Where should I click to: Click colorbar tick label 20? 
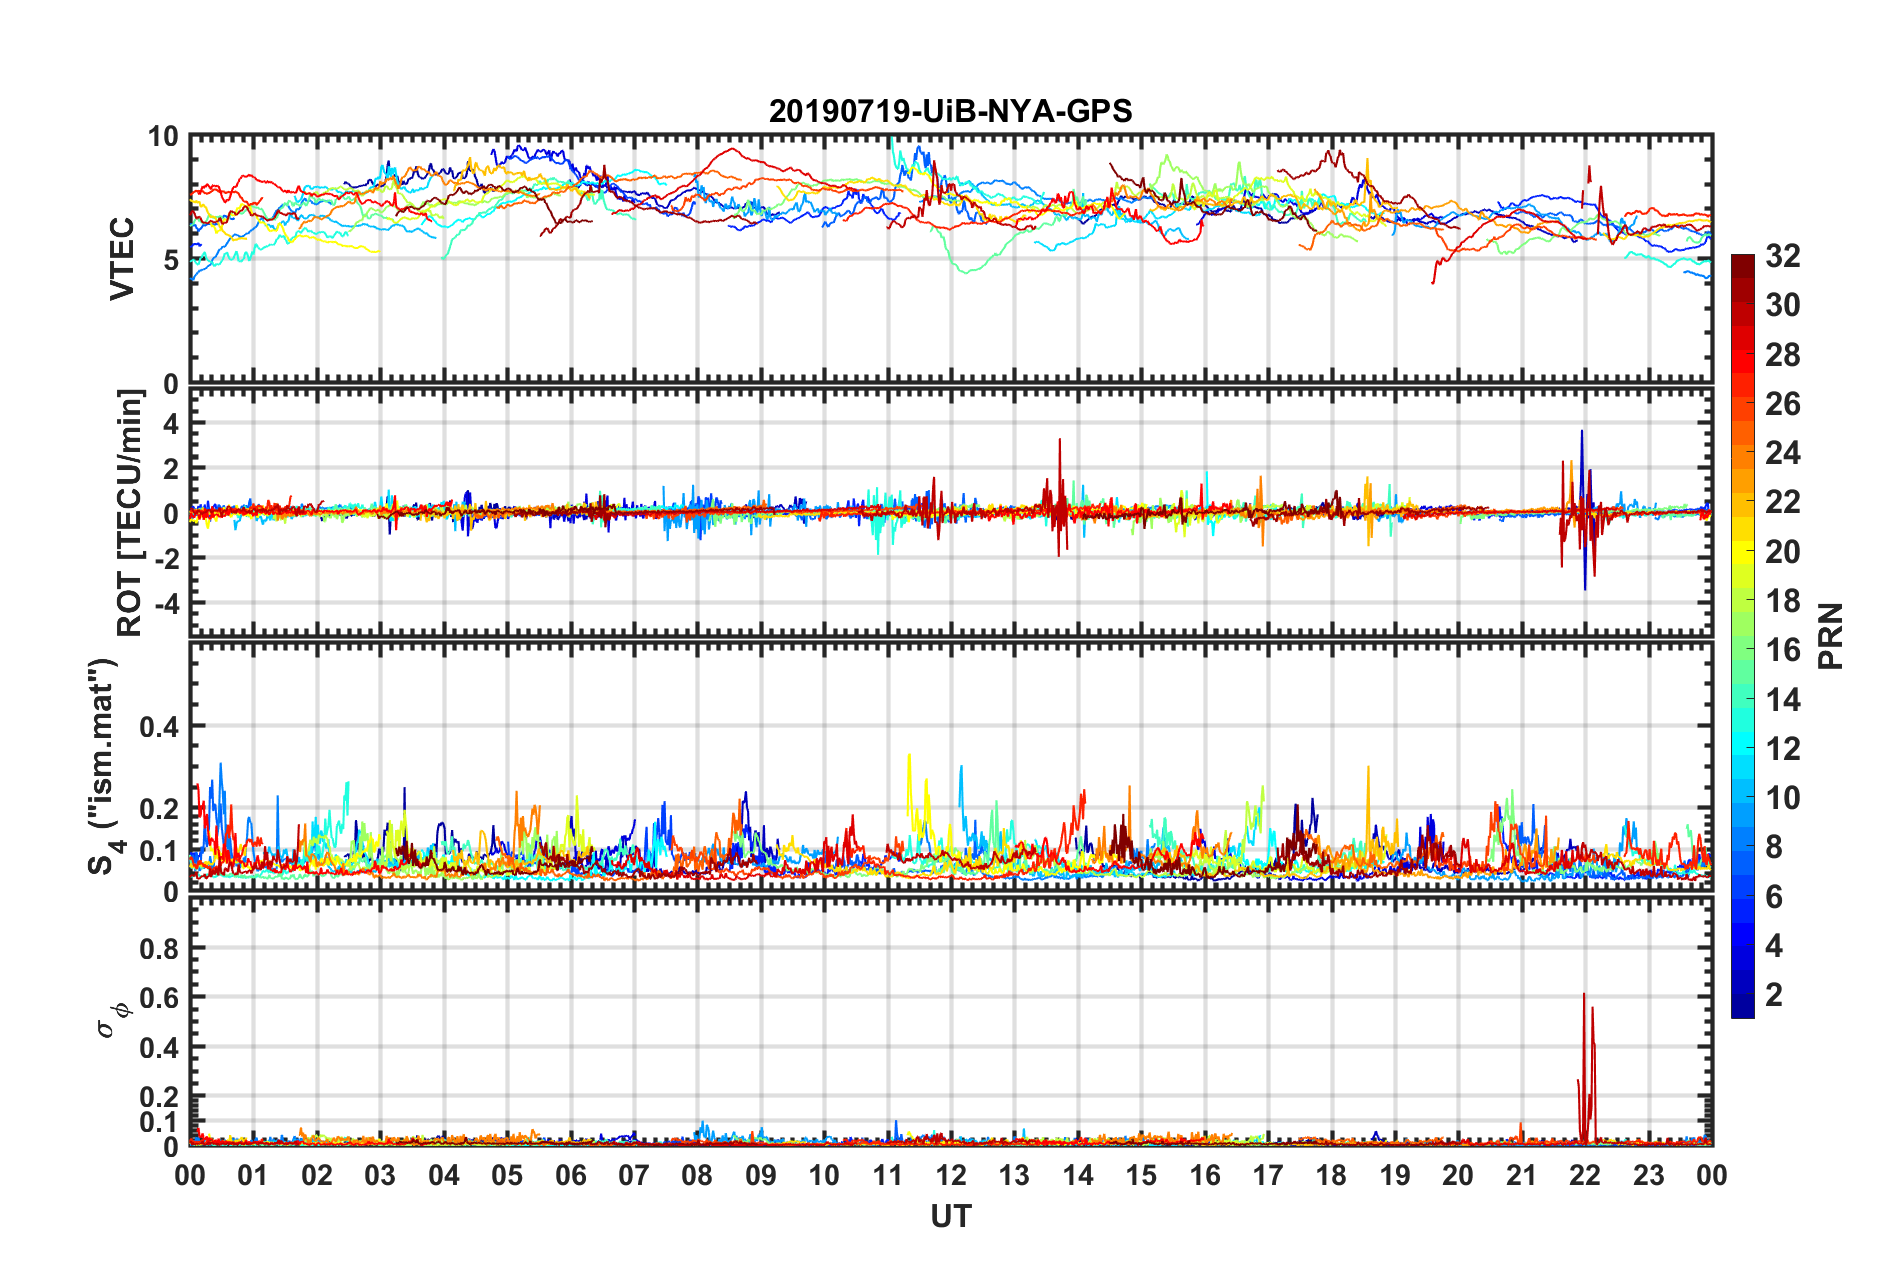point(1783,551)
